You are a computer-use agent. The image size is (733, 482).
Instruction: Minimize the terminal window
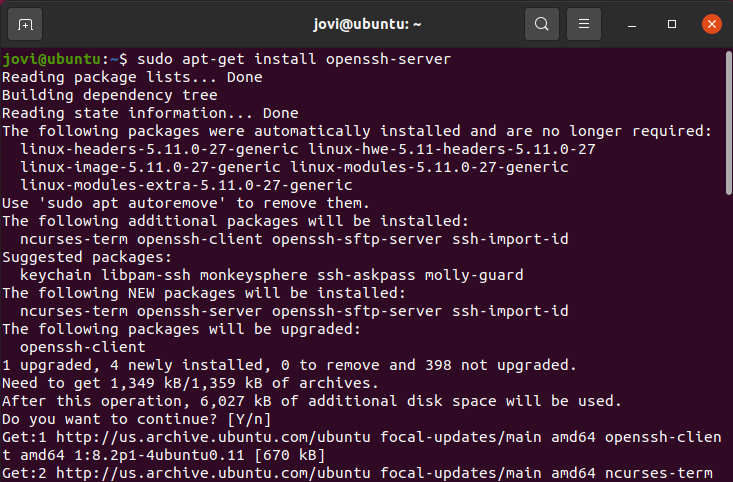(x=632, y=24)
